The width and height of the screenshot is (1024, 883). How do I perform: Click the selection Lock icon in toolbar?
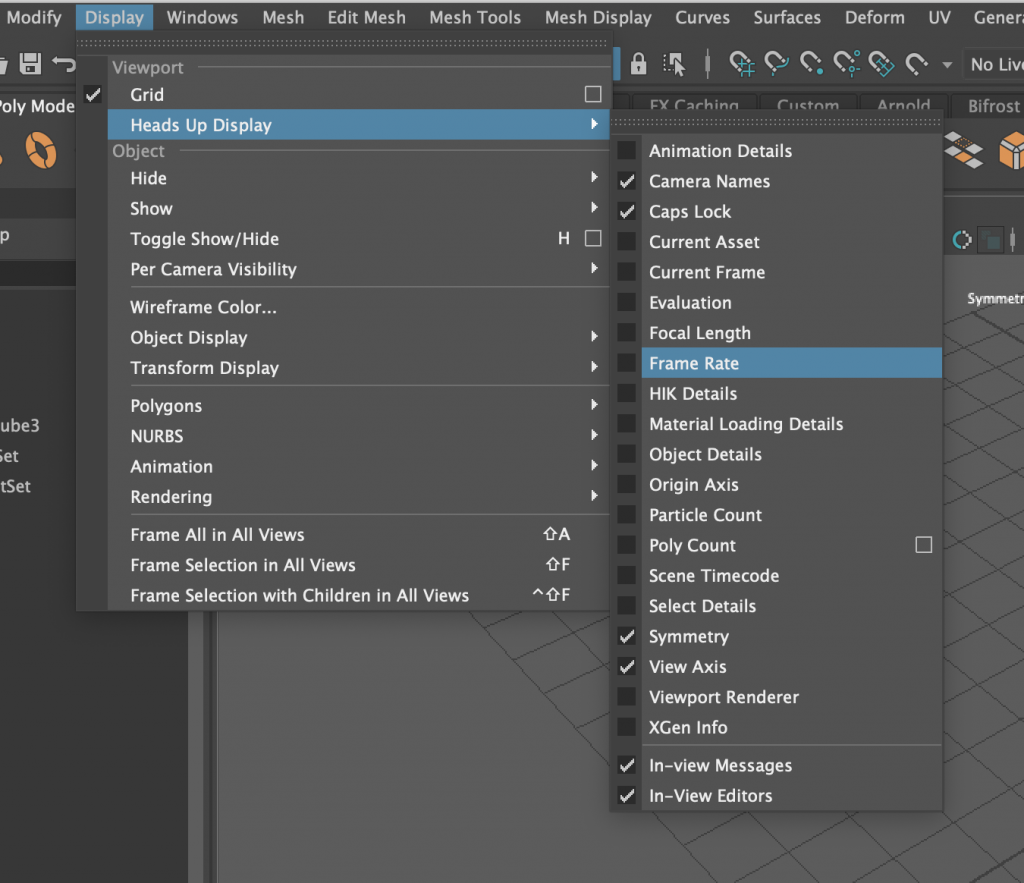tap(637, 64)
